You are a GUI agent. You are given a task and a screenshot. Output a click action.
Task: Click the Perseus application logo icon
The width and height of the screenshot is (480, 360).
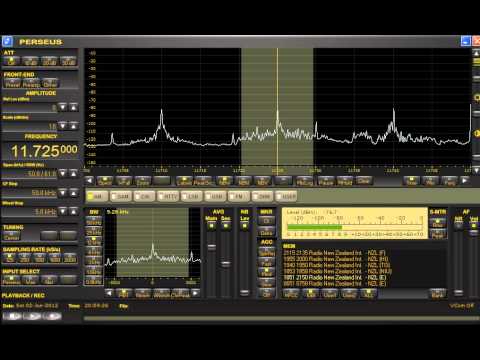click(x=7, y=42)
